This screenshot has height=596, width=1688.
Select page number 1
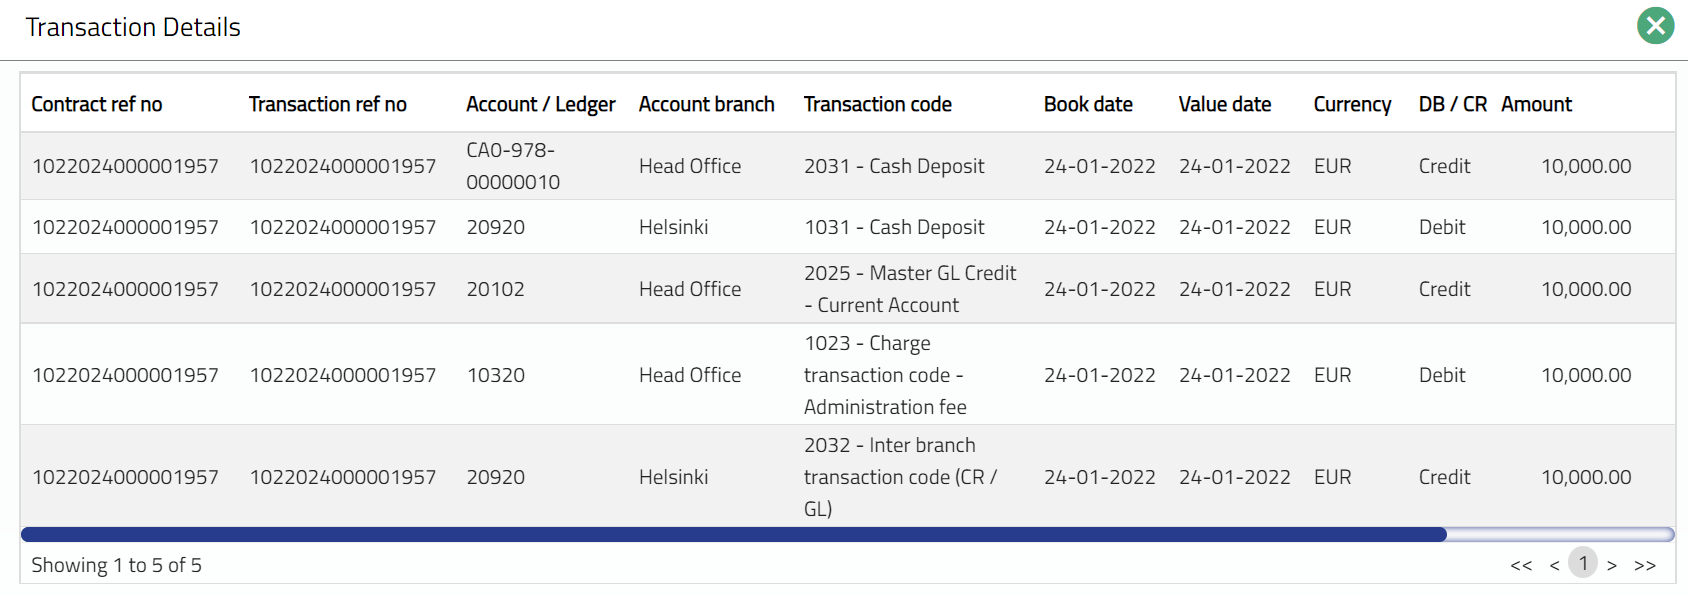point(1583,563)
